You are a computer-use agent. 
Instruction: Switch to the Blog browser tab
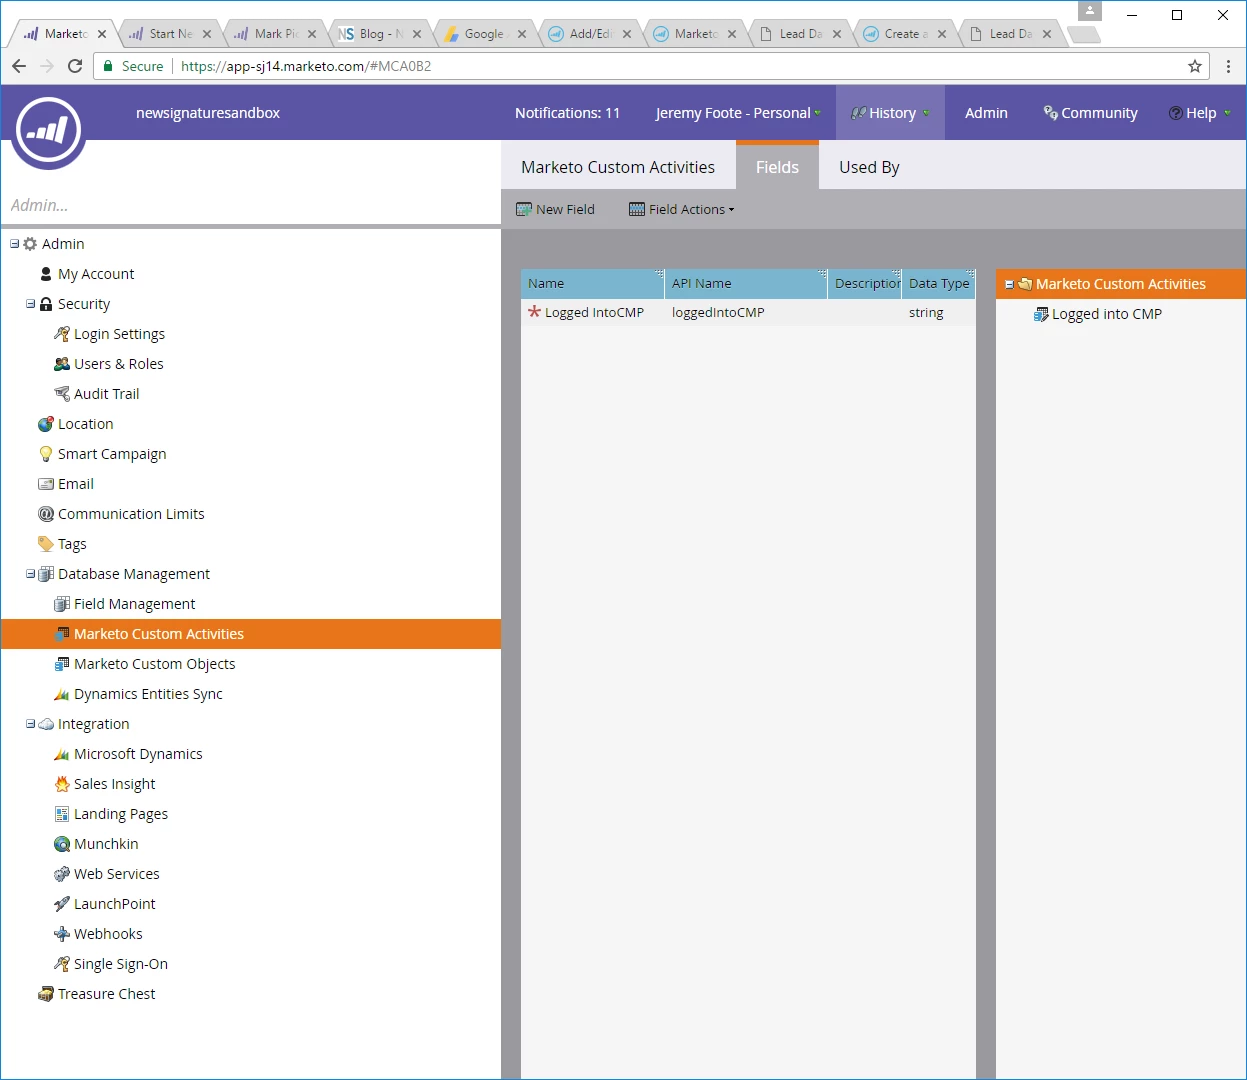click(380, 34)
